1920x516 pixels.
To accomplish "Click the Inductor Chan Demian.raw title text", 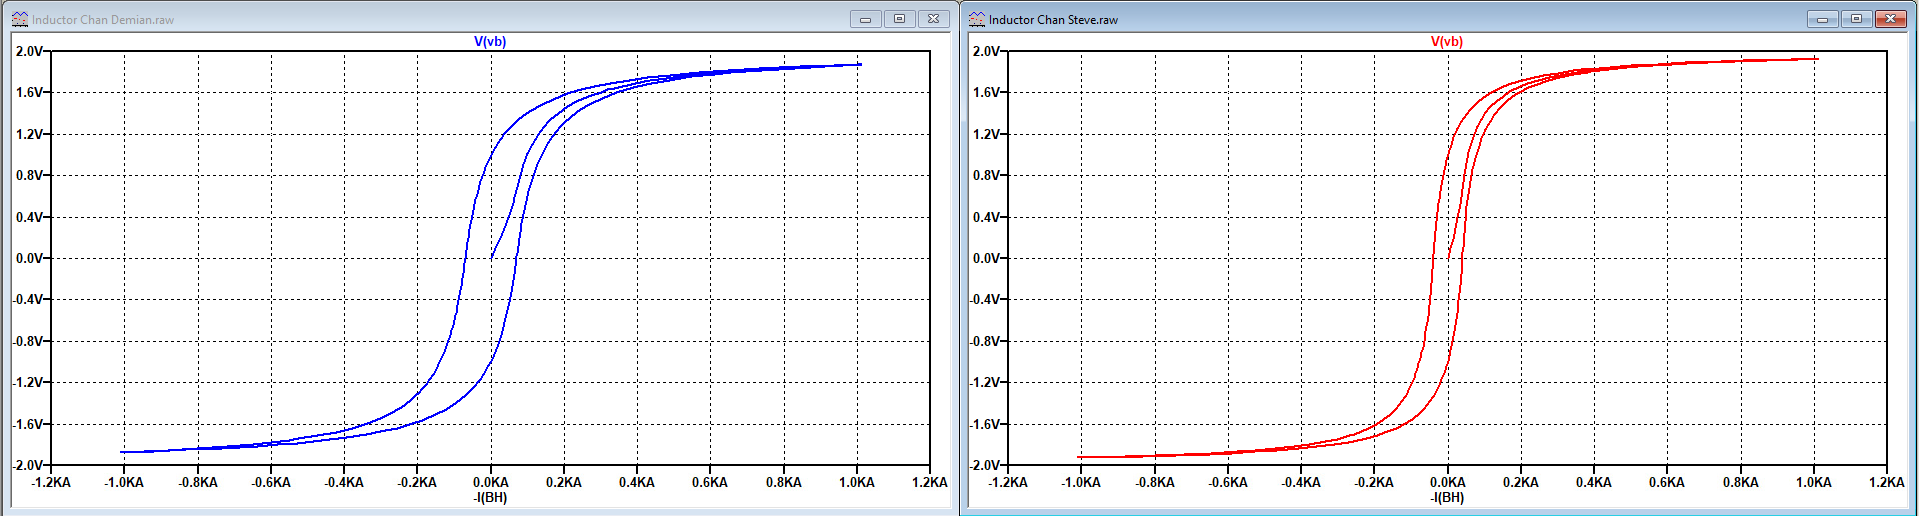I will [103, 20].
